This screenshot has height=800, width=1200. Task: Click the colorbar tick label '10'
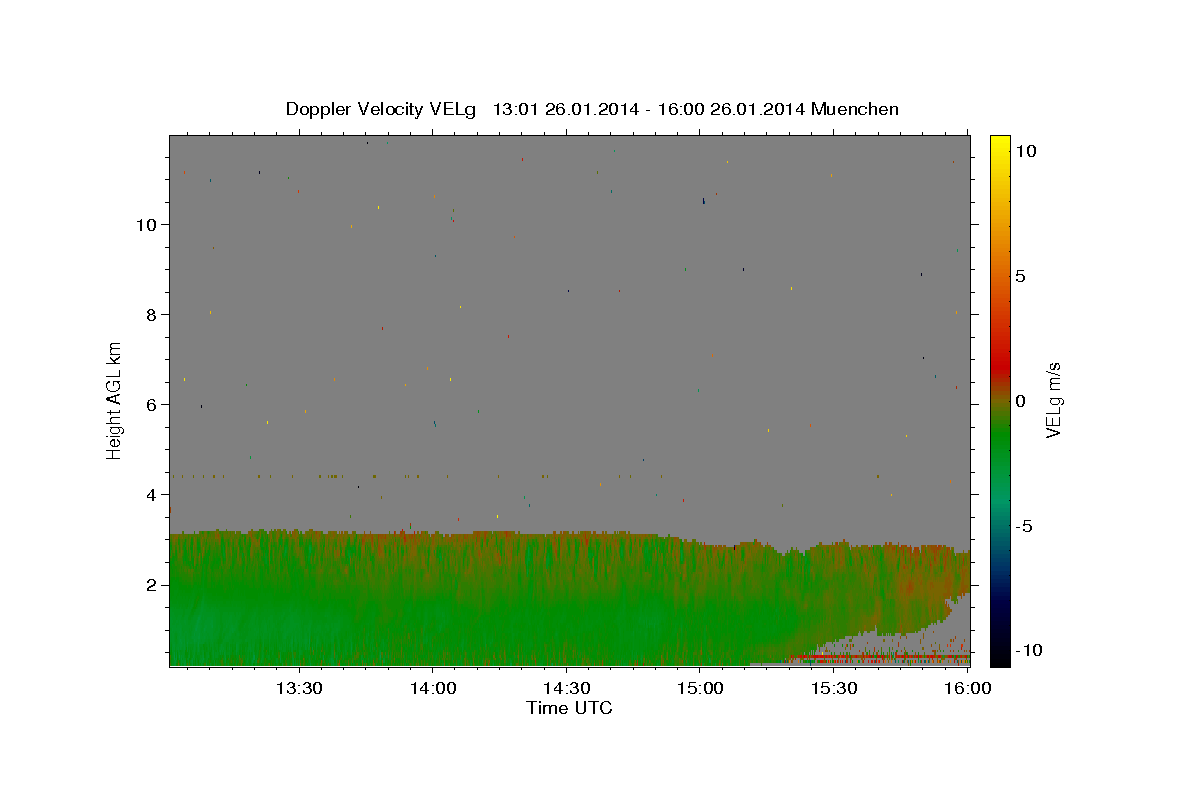(1025, 151)
